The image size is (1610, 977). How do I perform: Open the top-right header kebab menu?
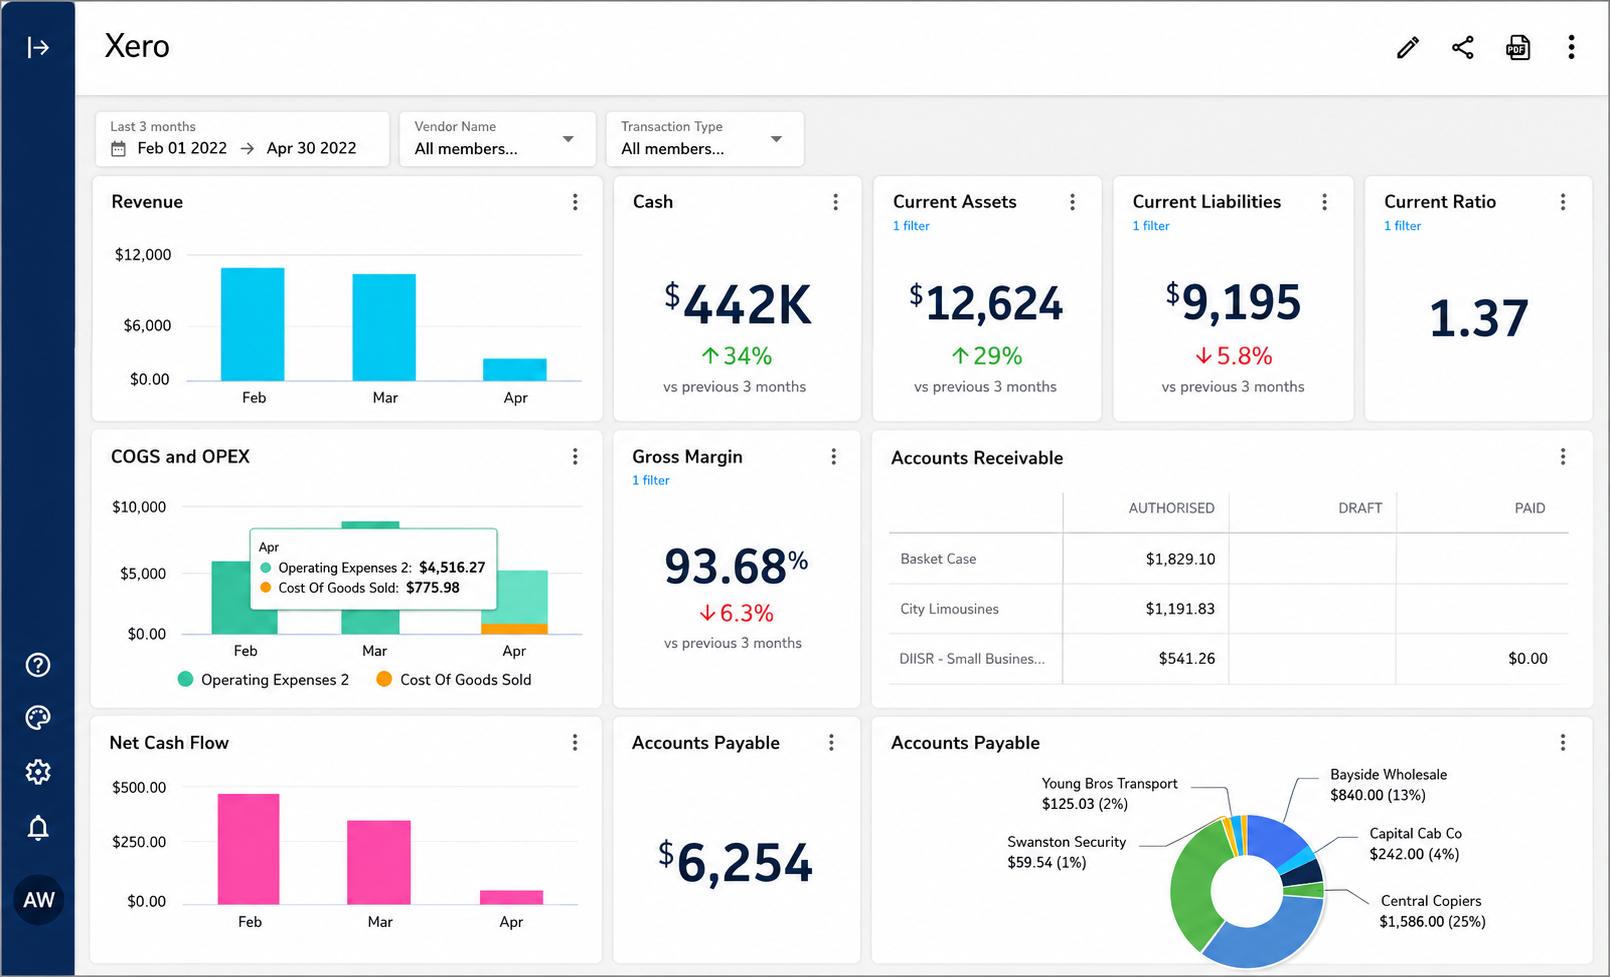[1571, 47]
